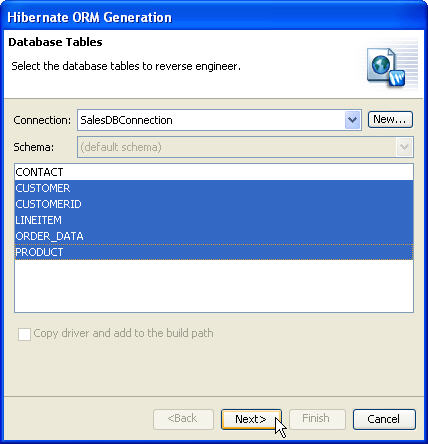The width and height of the screenshot is (428, 444).
Task: Select the ORDER_DATA table
Action: pos(214,236)
